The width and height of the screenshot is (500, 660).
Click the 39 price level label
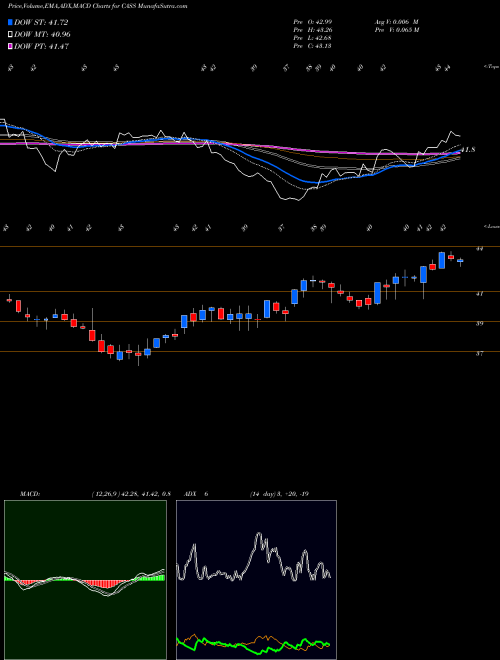479,324
